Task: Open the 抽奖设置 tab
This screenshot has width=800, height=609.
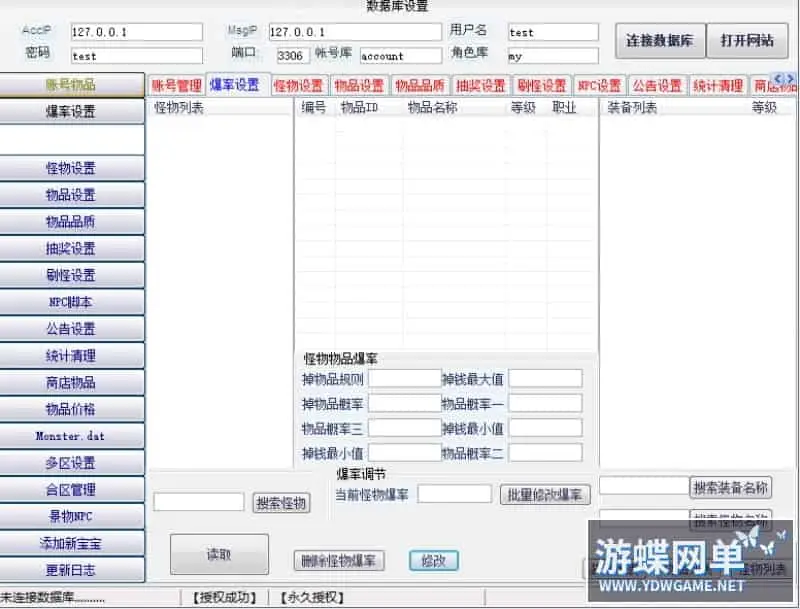Action: click(x=479, y=85)
